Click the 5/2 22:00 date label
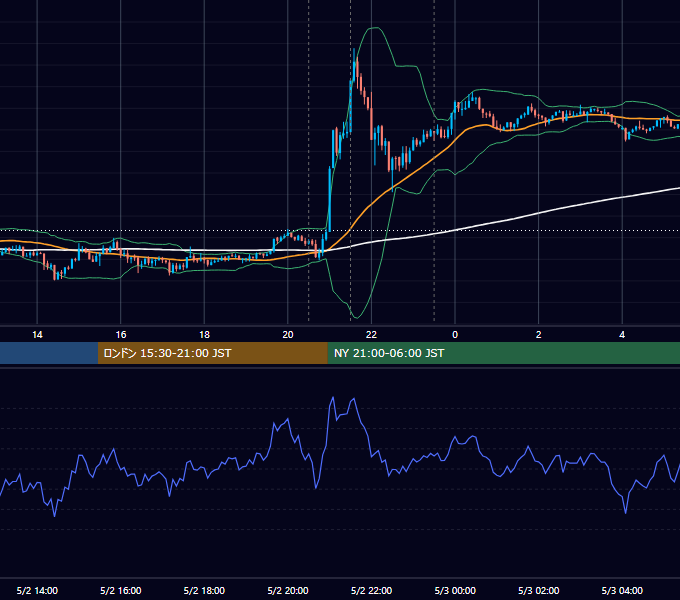Screen dimensions: 680x600 point(371,590)
